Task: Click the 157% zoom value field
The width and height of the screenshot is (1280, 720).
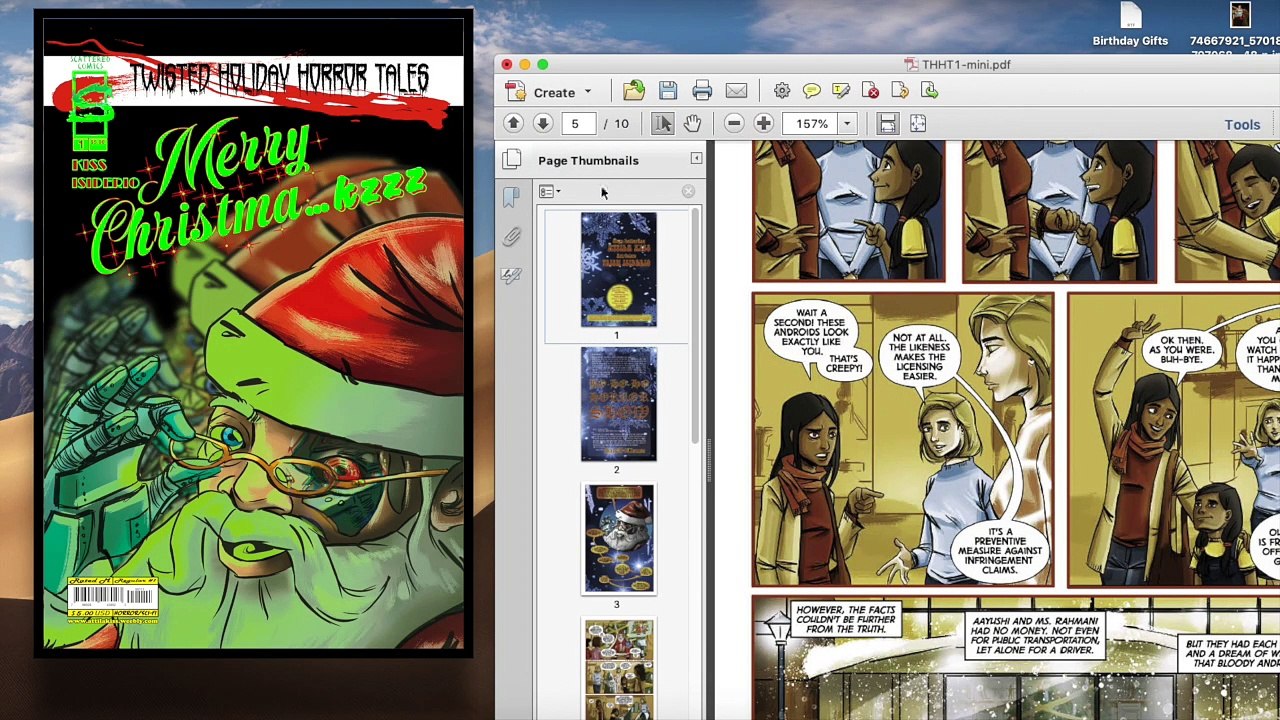Action: click(812, 124)
